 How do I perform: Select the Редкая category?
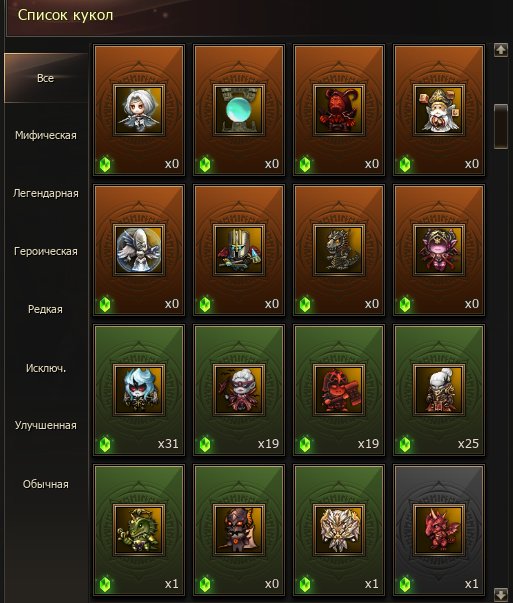tap(45, 309)
